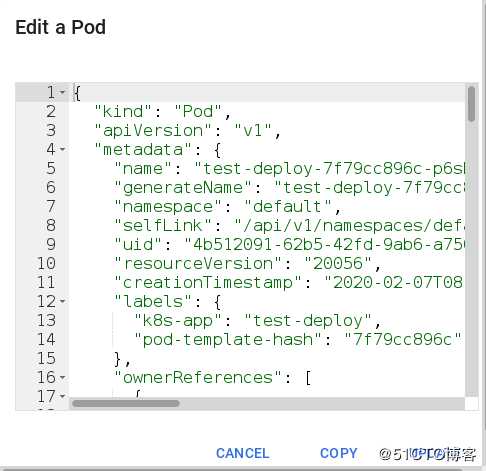The image size is (486, 471).
Task: Grab the editor's vertical scrollbar thumb
Action: coord(471,104)
